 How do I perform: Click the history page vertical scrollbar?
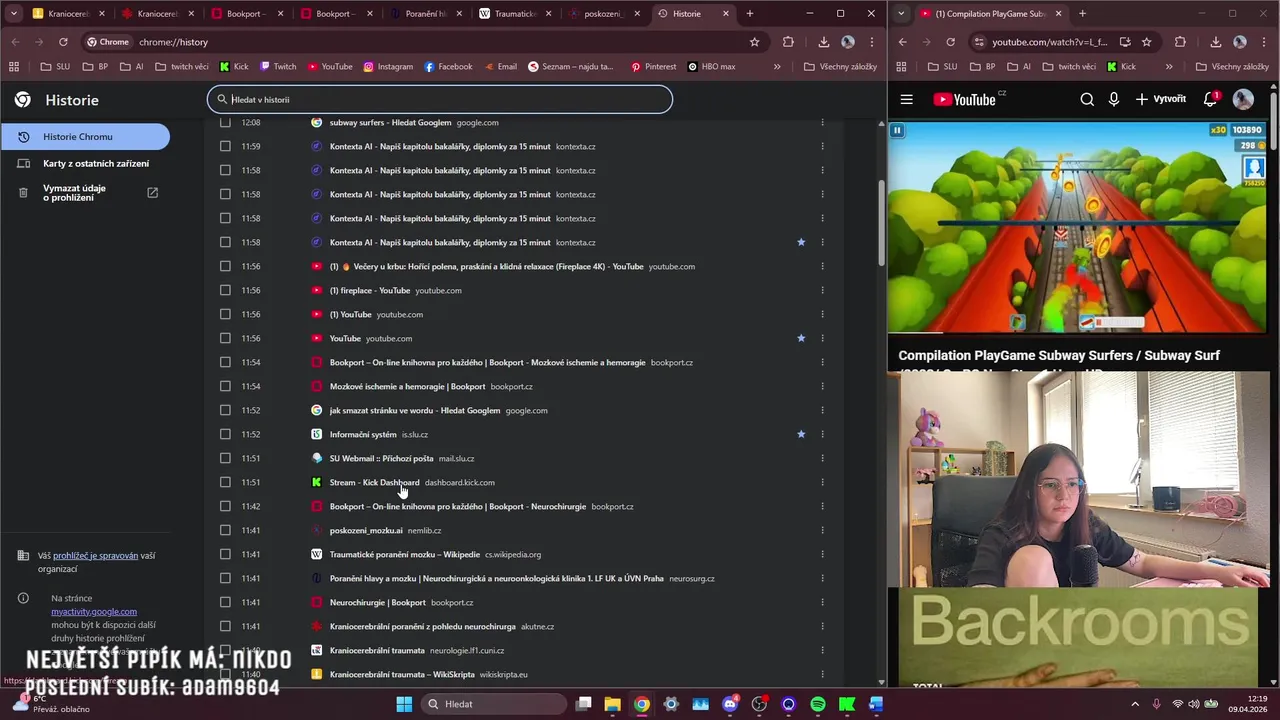point(881,222)
